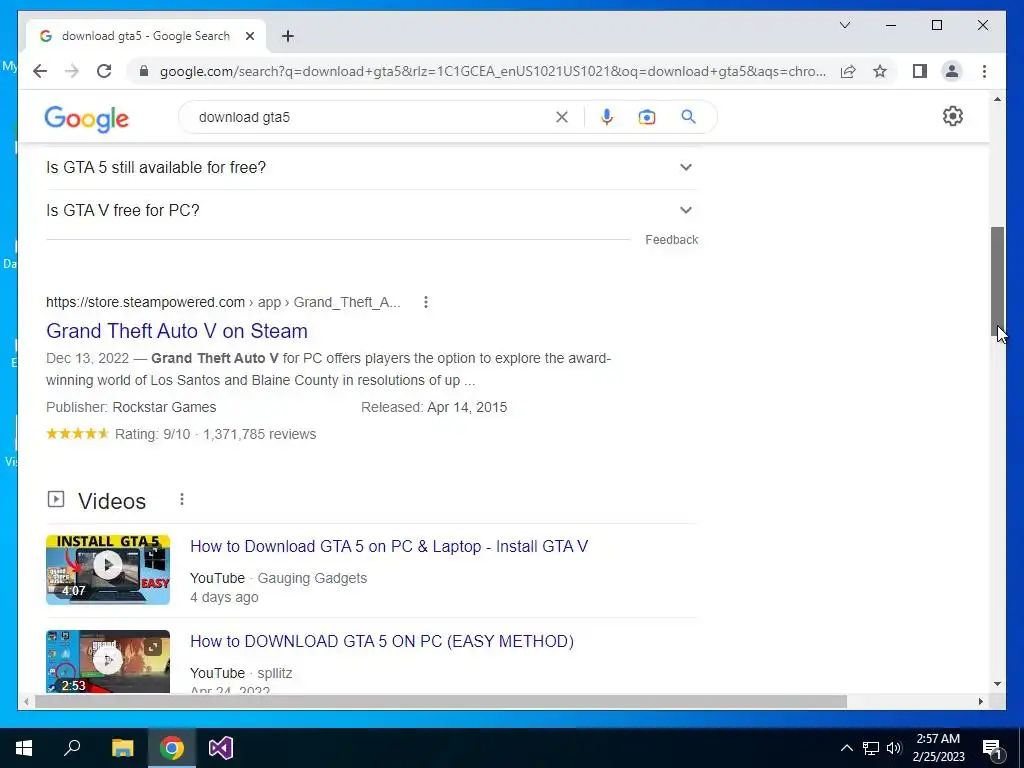Open options for Videos section
The width and height of the screenshot is (1024, 768).
[182, 500]
